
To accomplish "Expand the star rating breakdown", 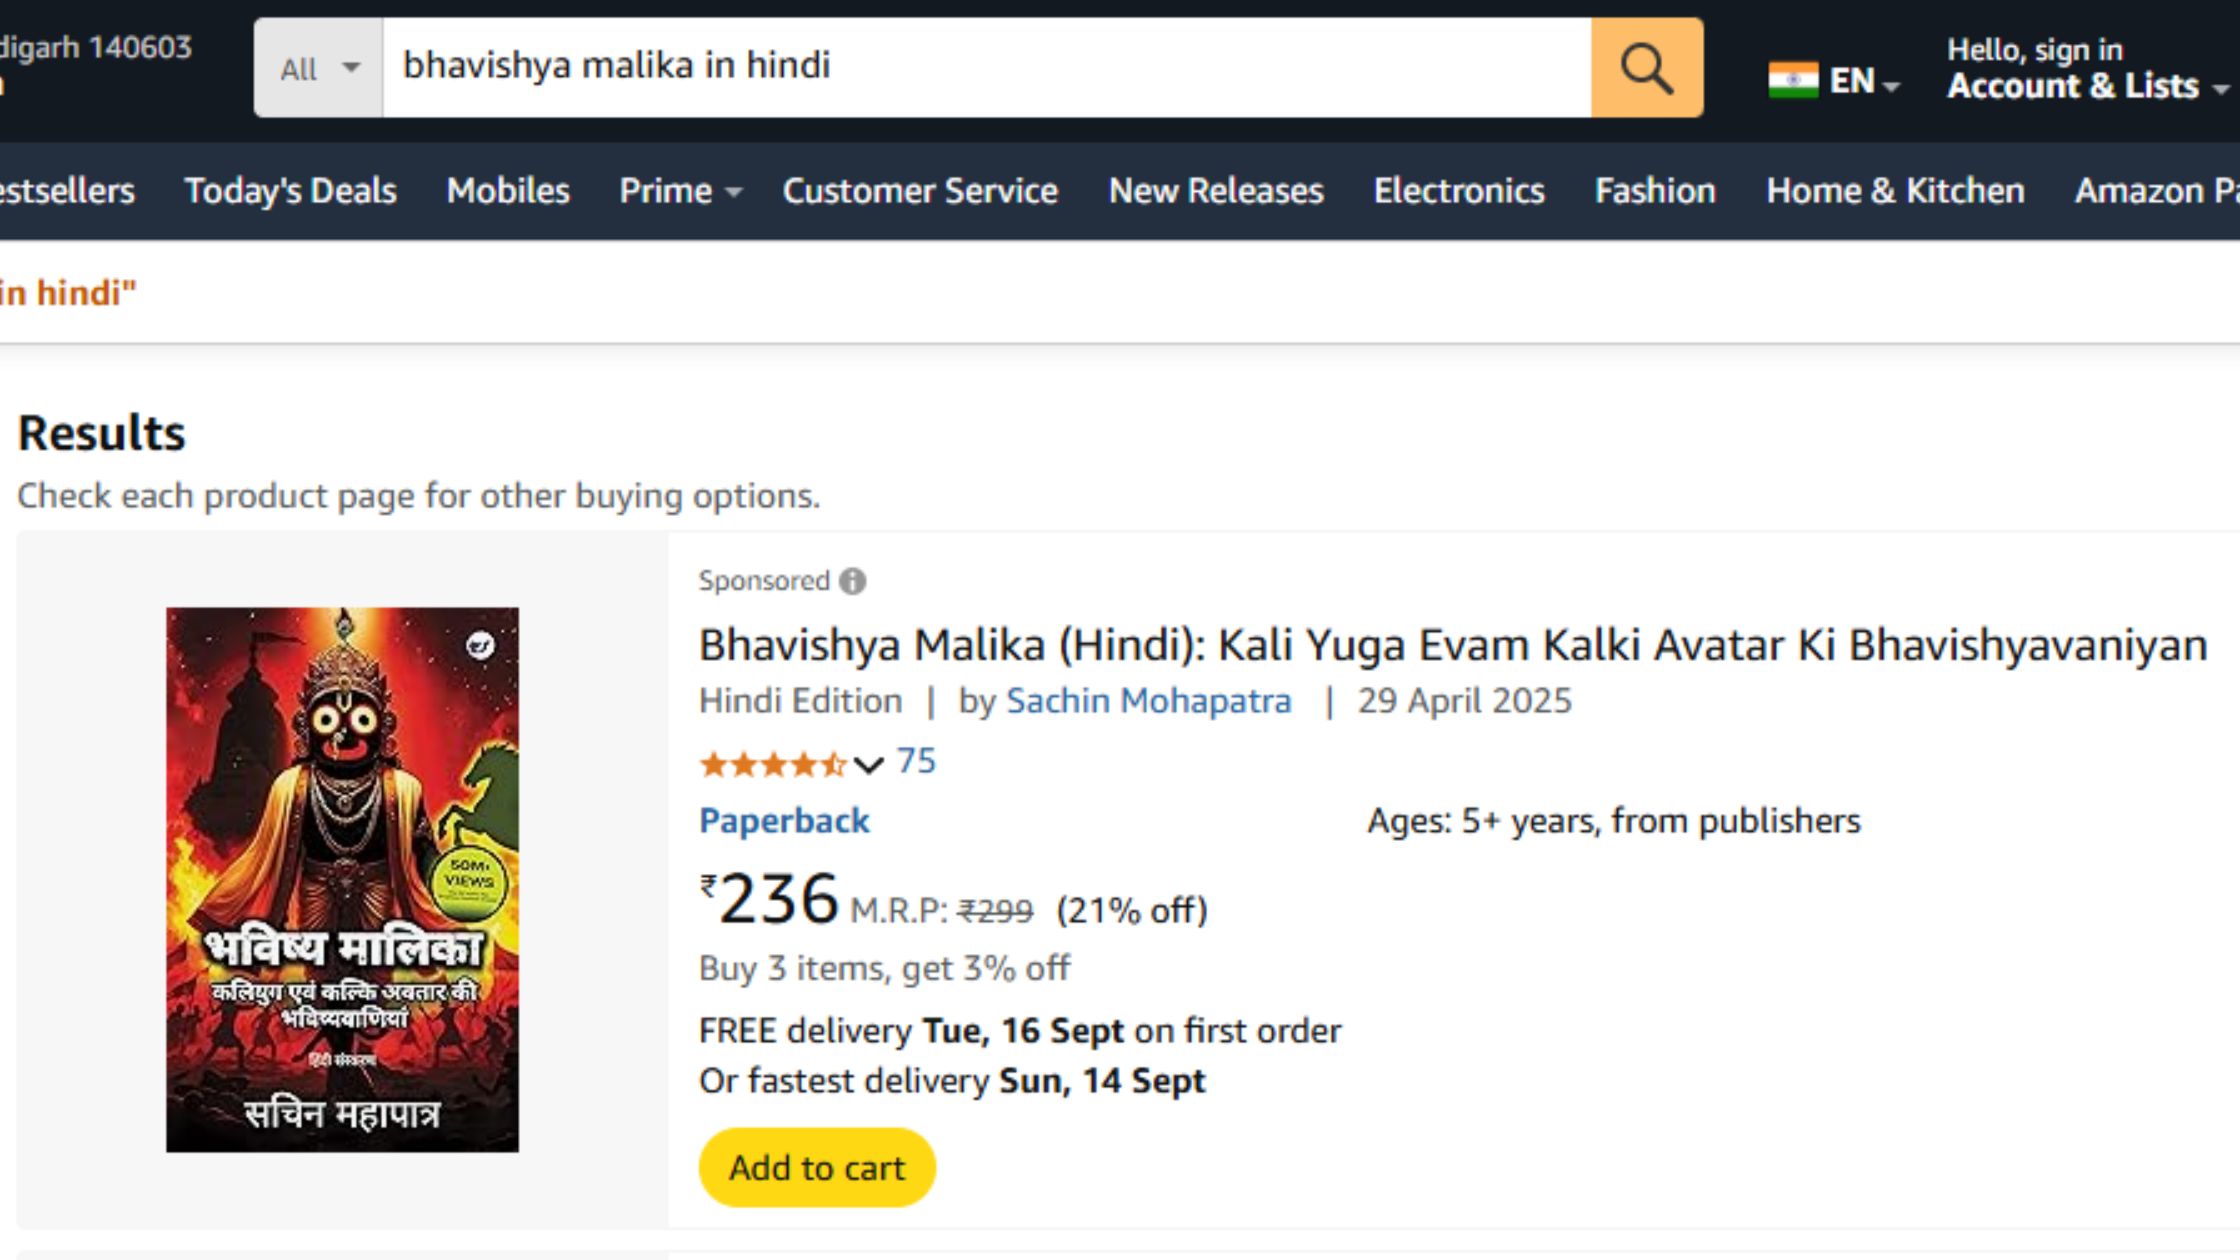I will (866, 763).
